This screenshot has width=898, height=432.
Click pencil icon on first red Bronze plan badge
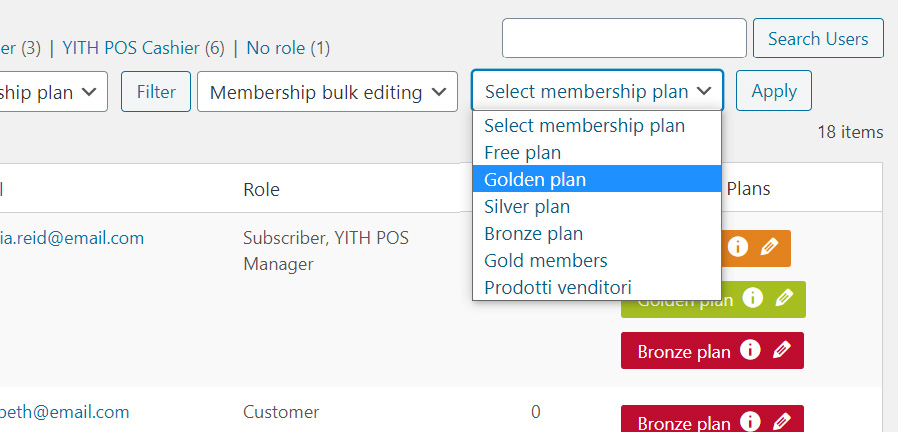pyautogui.click(x=782, y=349)
